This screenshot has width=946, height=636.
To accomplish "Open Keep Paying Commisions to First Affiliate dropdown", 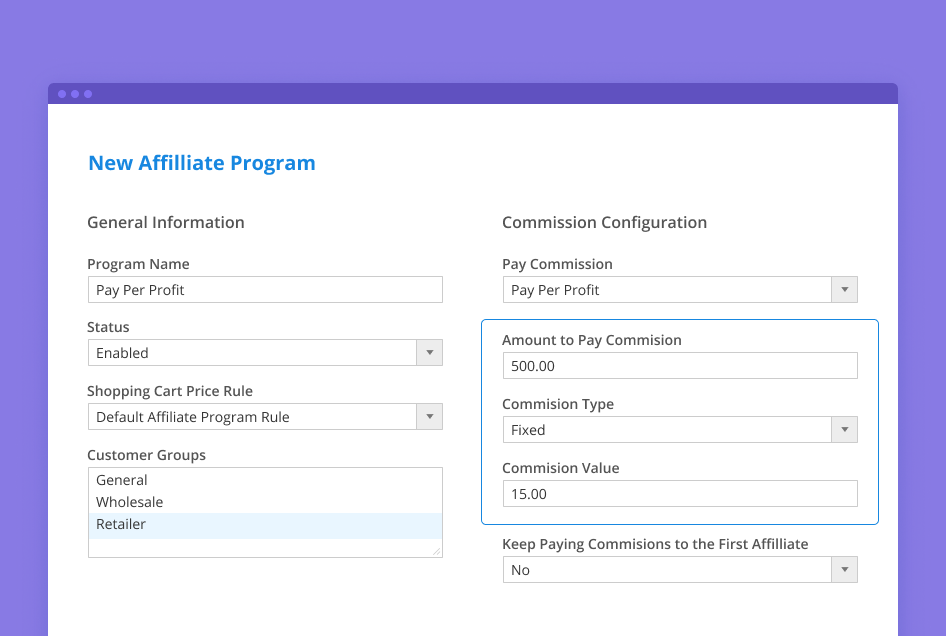I will coord(845,570).
